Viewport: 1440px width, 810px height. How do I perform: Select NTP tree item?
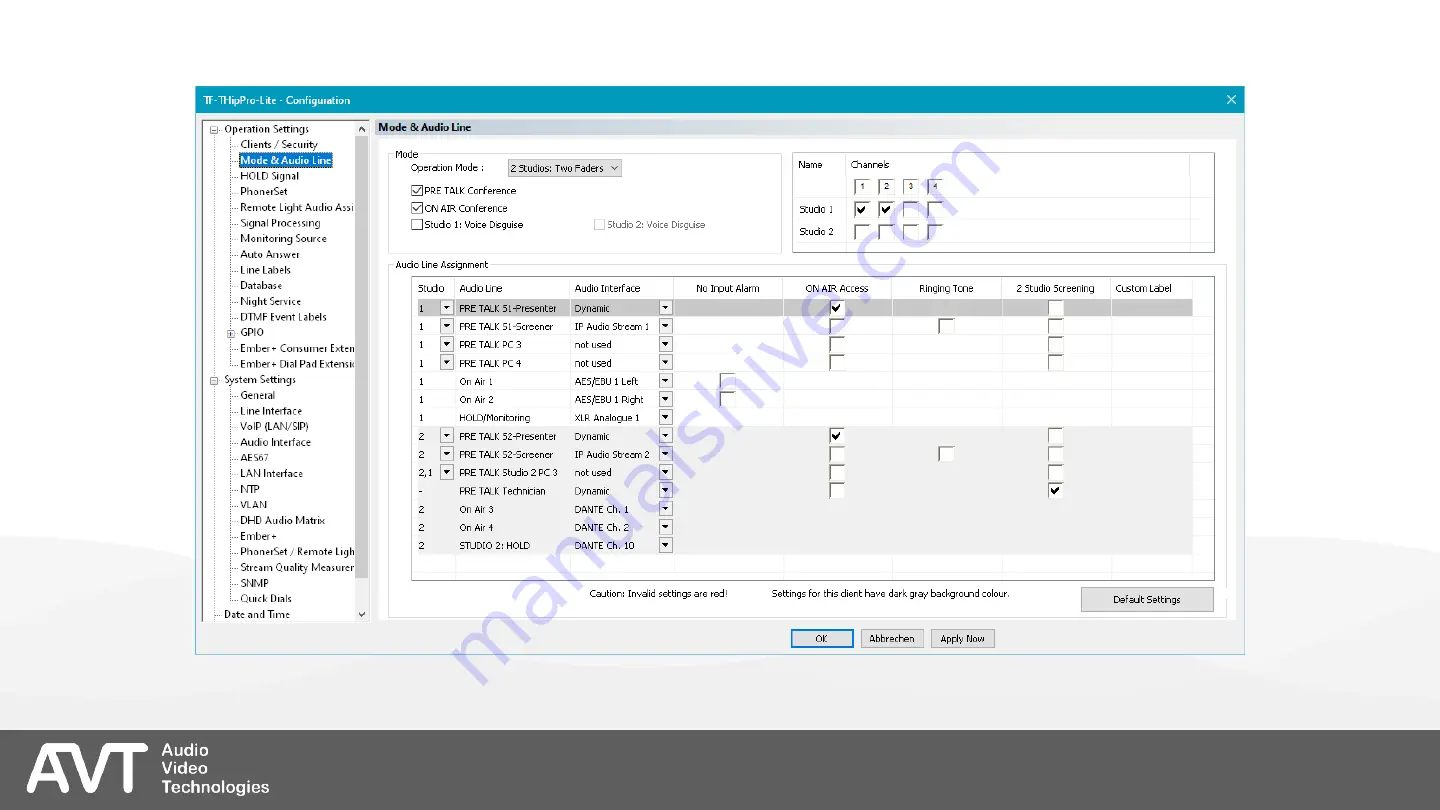click(250, 489)
